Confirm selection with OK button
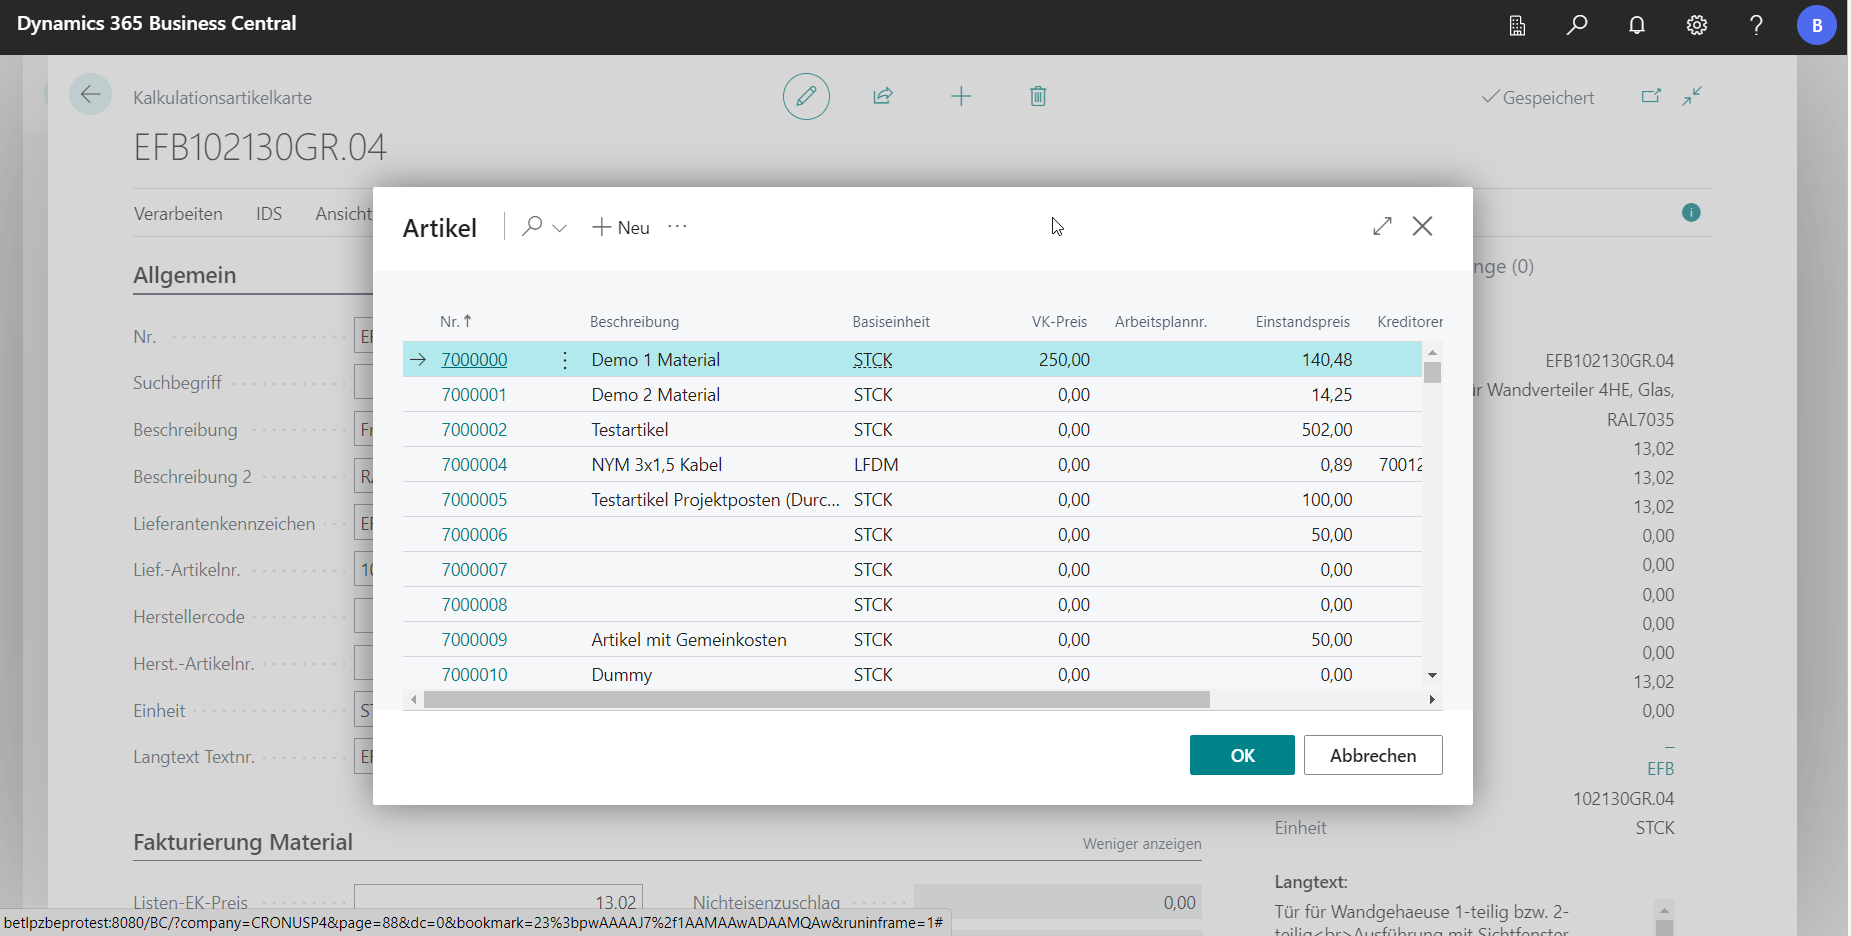This screenshot has width=1851, height=936. [x=1241, y=755]
